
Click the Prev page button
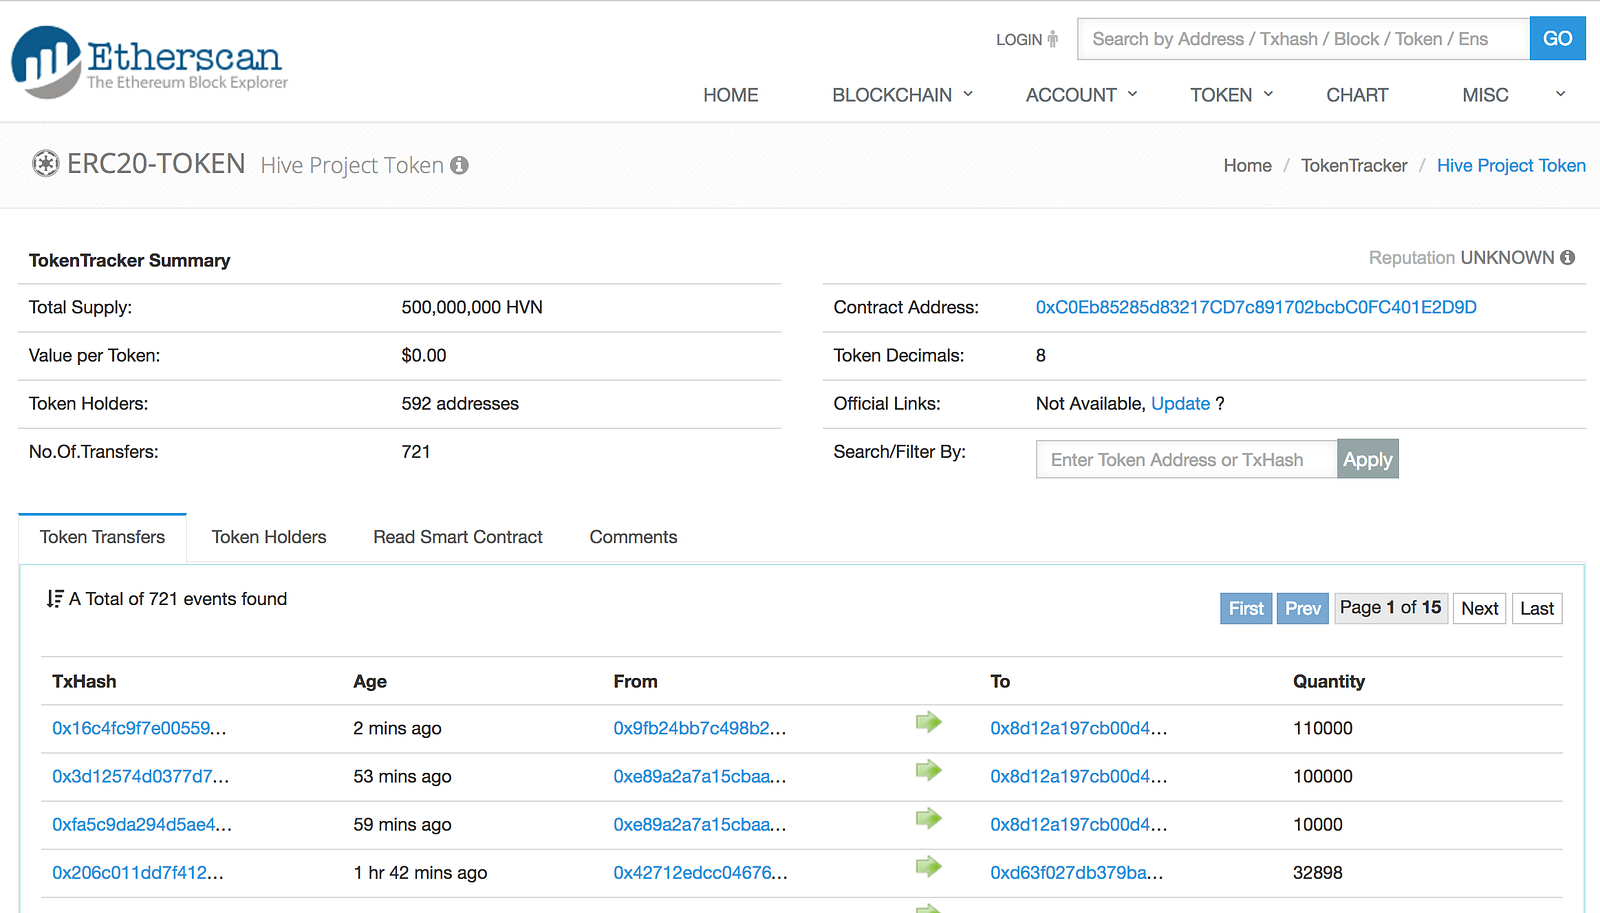coord(1303,608)
